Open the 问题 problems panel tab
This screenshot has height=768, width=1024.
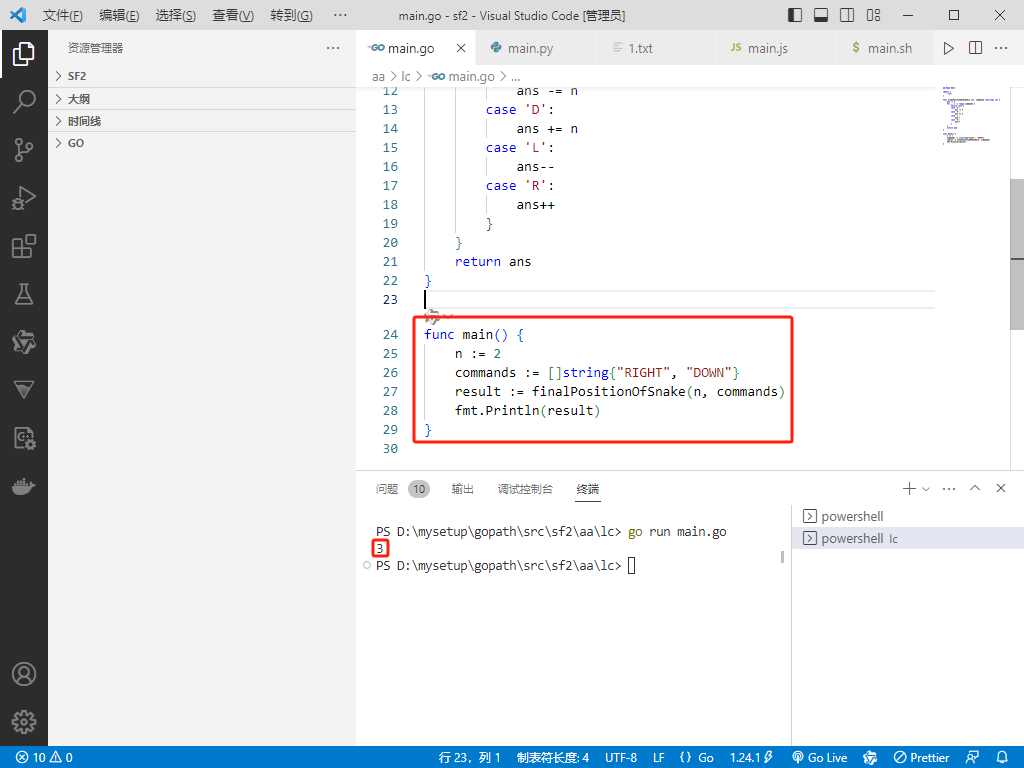[402, 488]
